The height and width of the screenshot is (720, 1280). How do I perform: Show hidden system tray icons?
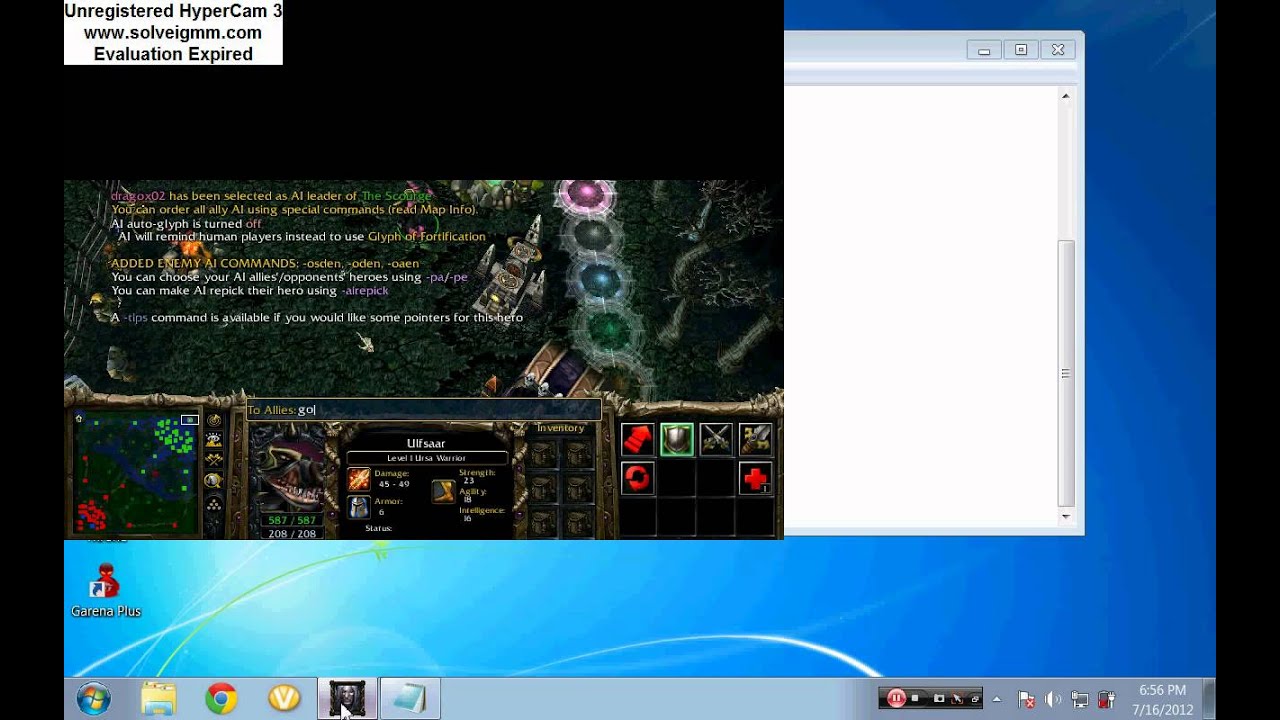click(997, 699)
